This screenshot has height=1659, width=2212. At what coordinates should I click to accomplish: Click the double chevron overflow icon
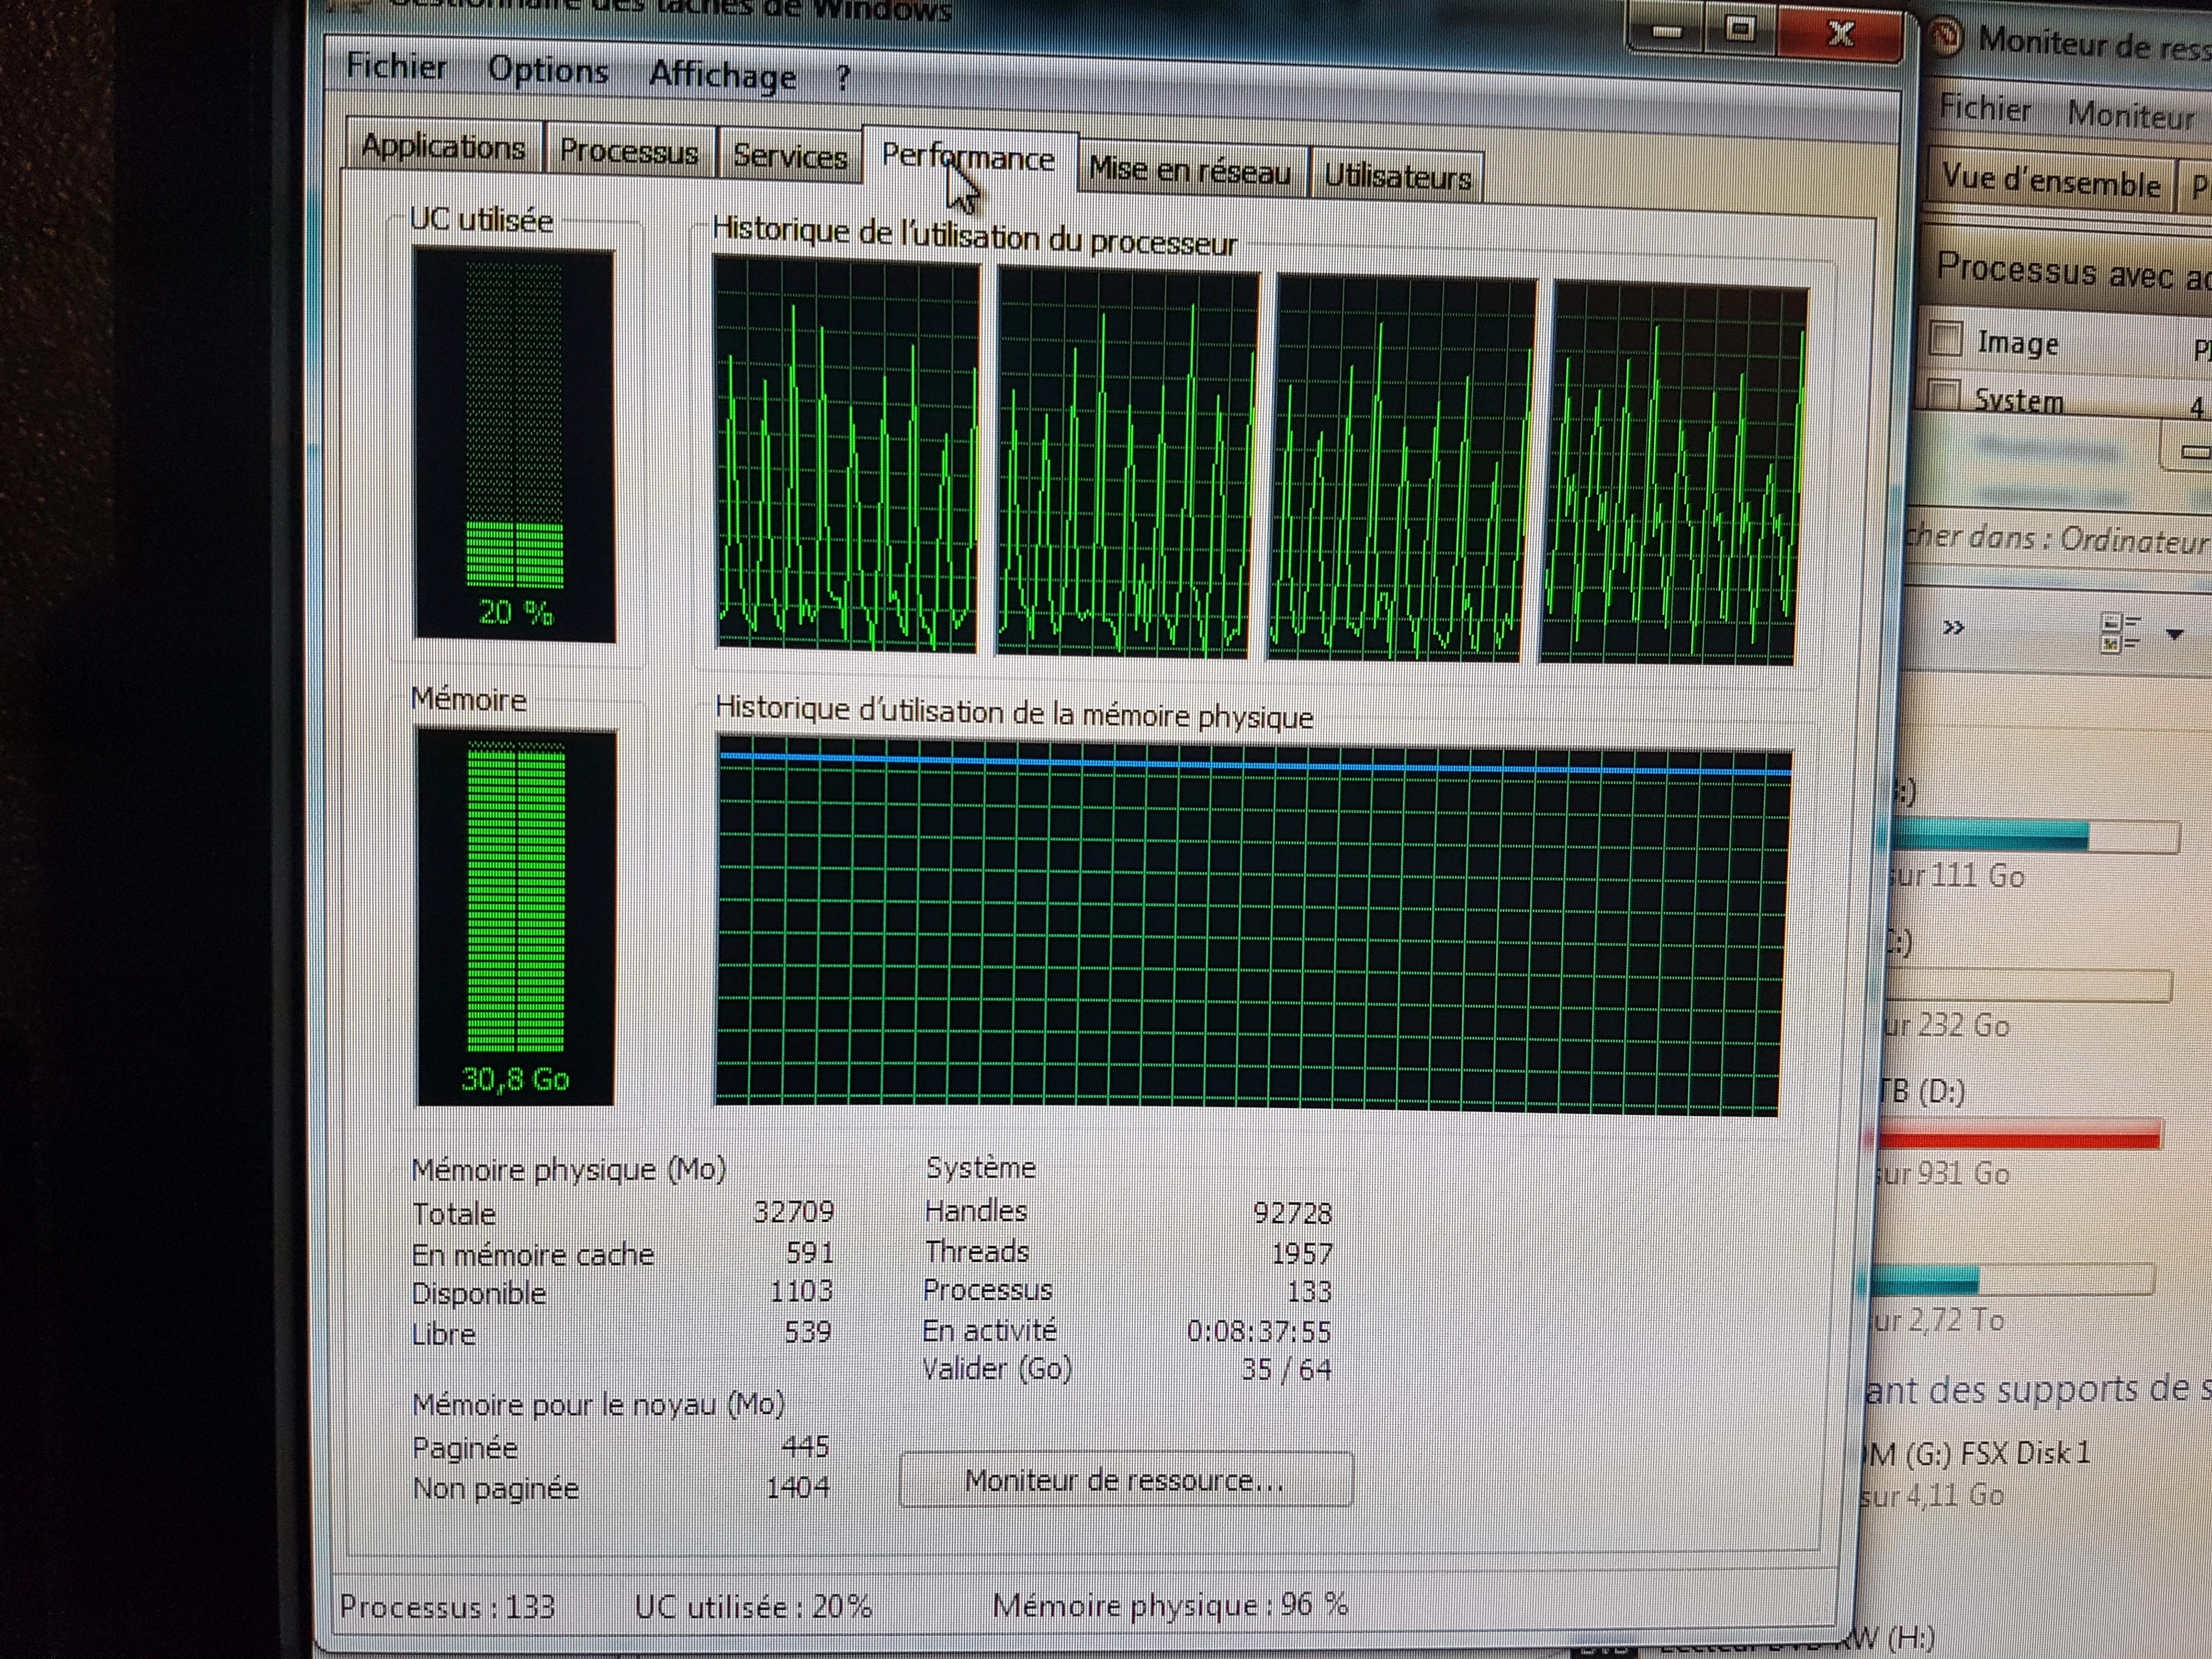1953,628
